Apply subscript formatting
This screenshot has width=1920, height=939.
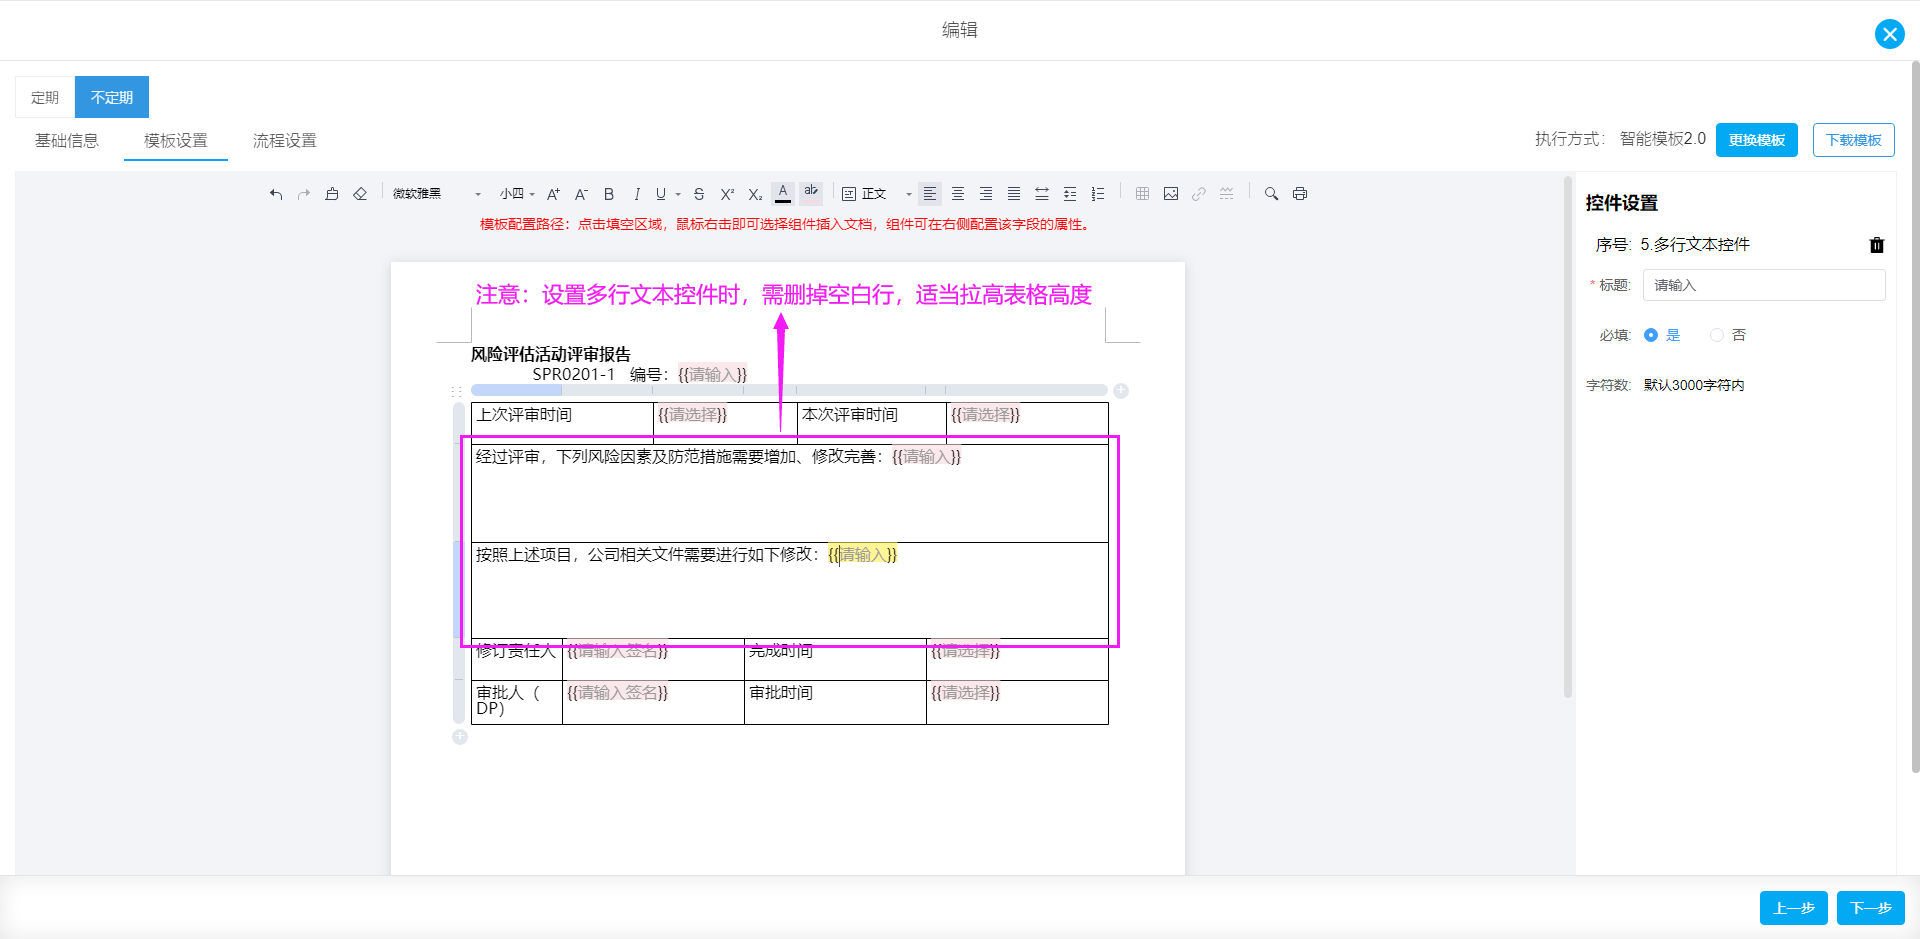pyautogui.click(x=755, y=194)
